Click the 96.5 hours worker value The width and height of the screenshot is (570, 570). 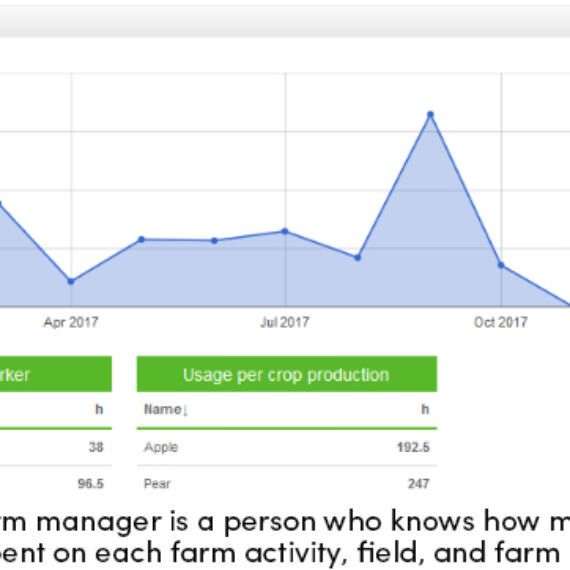click(x=91, y=483)
